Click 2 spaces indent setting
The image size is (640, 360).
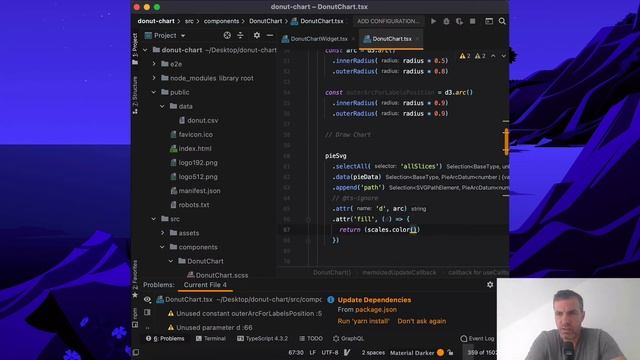(x=373, y=353)
